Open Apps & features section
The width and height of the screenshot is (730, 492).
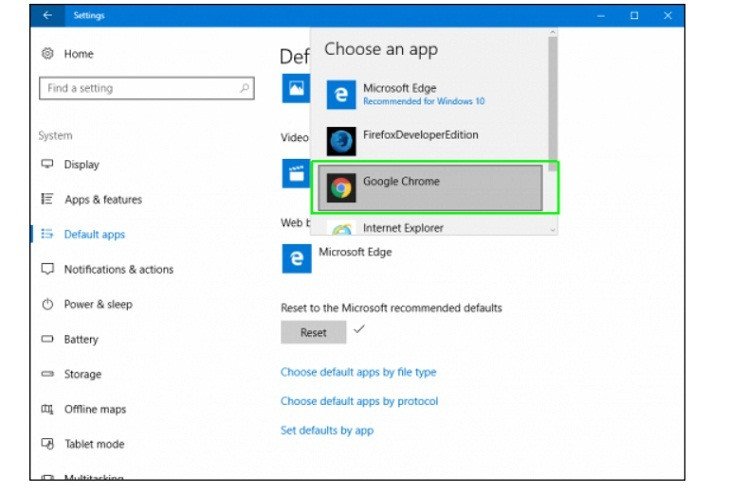(x=103, y=199)
